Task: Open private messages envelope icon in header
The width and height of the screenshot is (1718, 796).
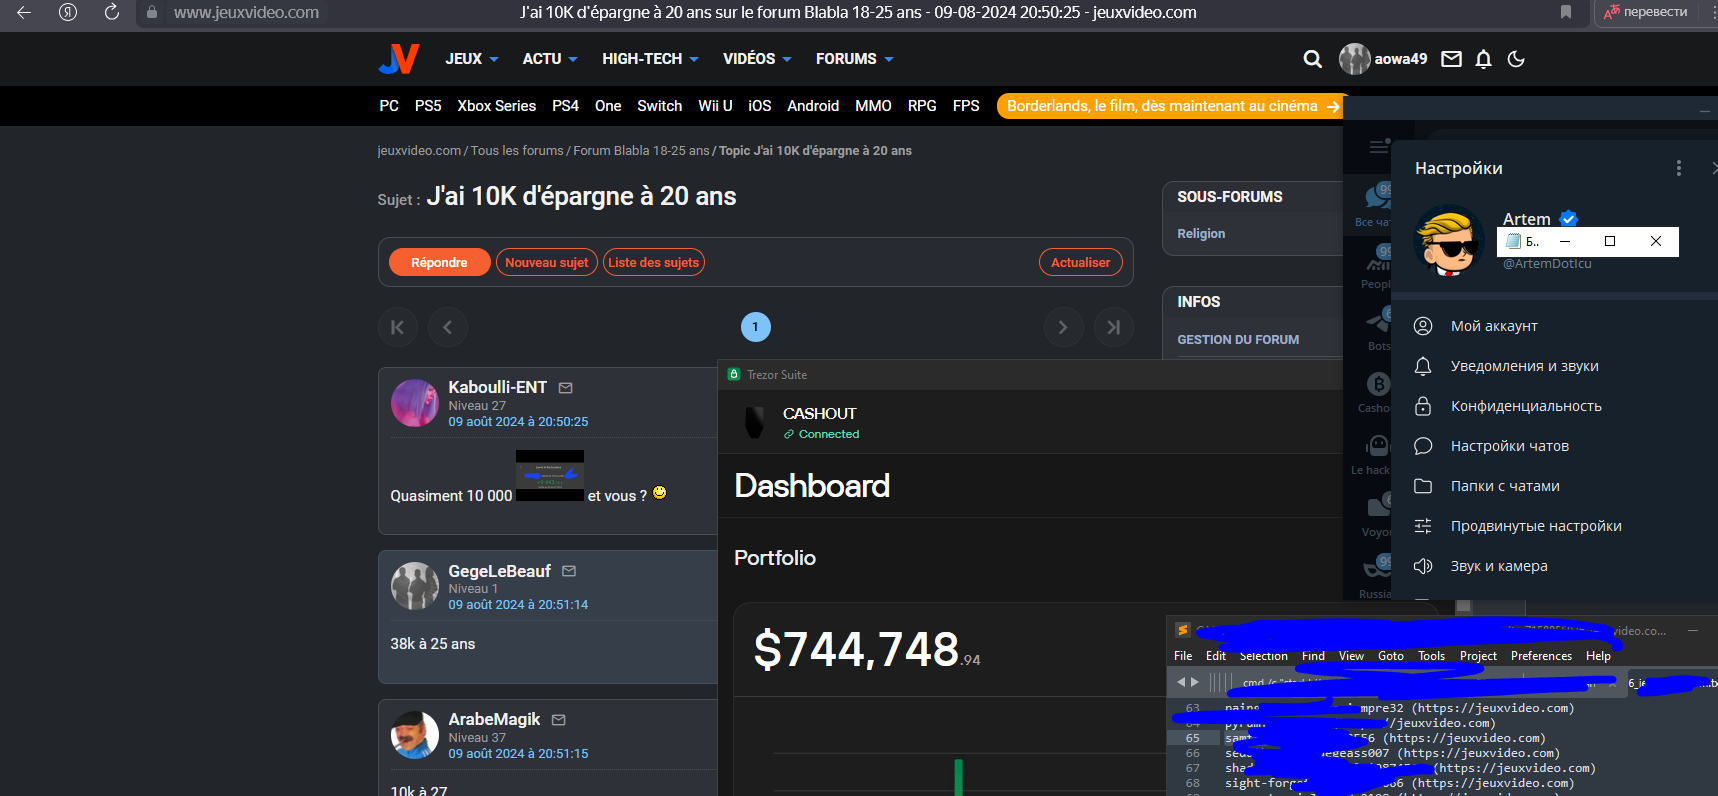Action: 1451,59
